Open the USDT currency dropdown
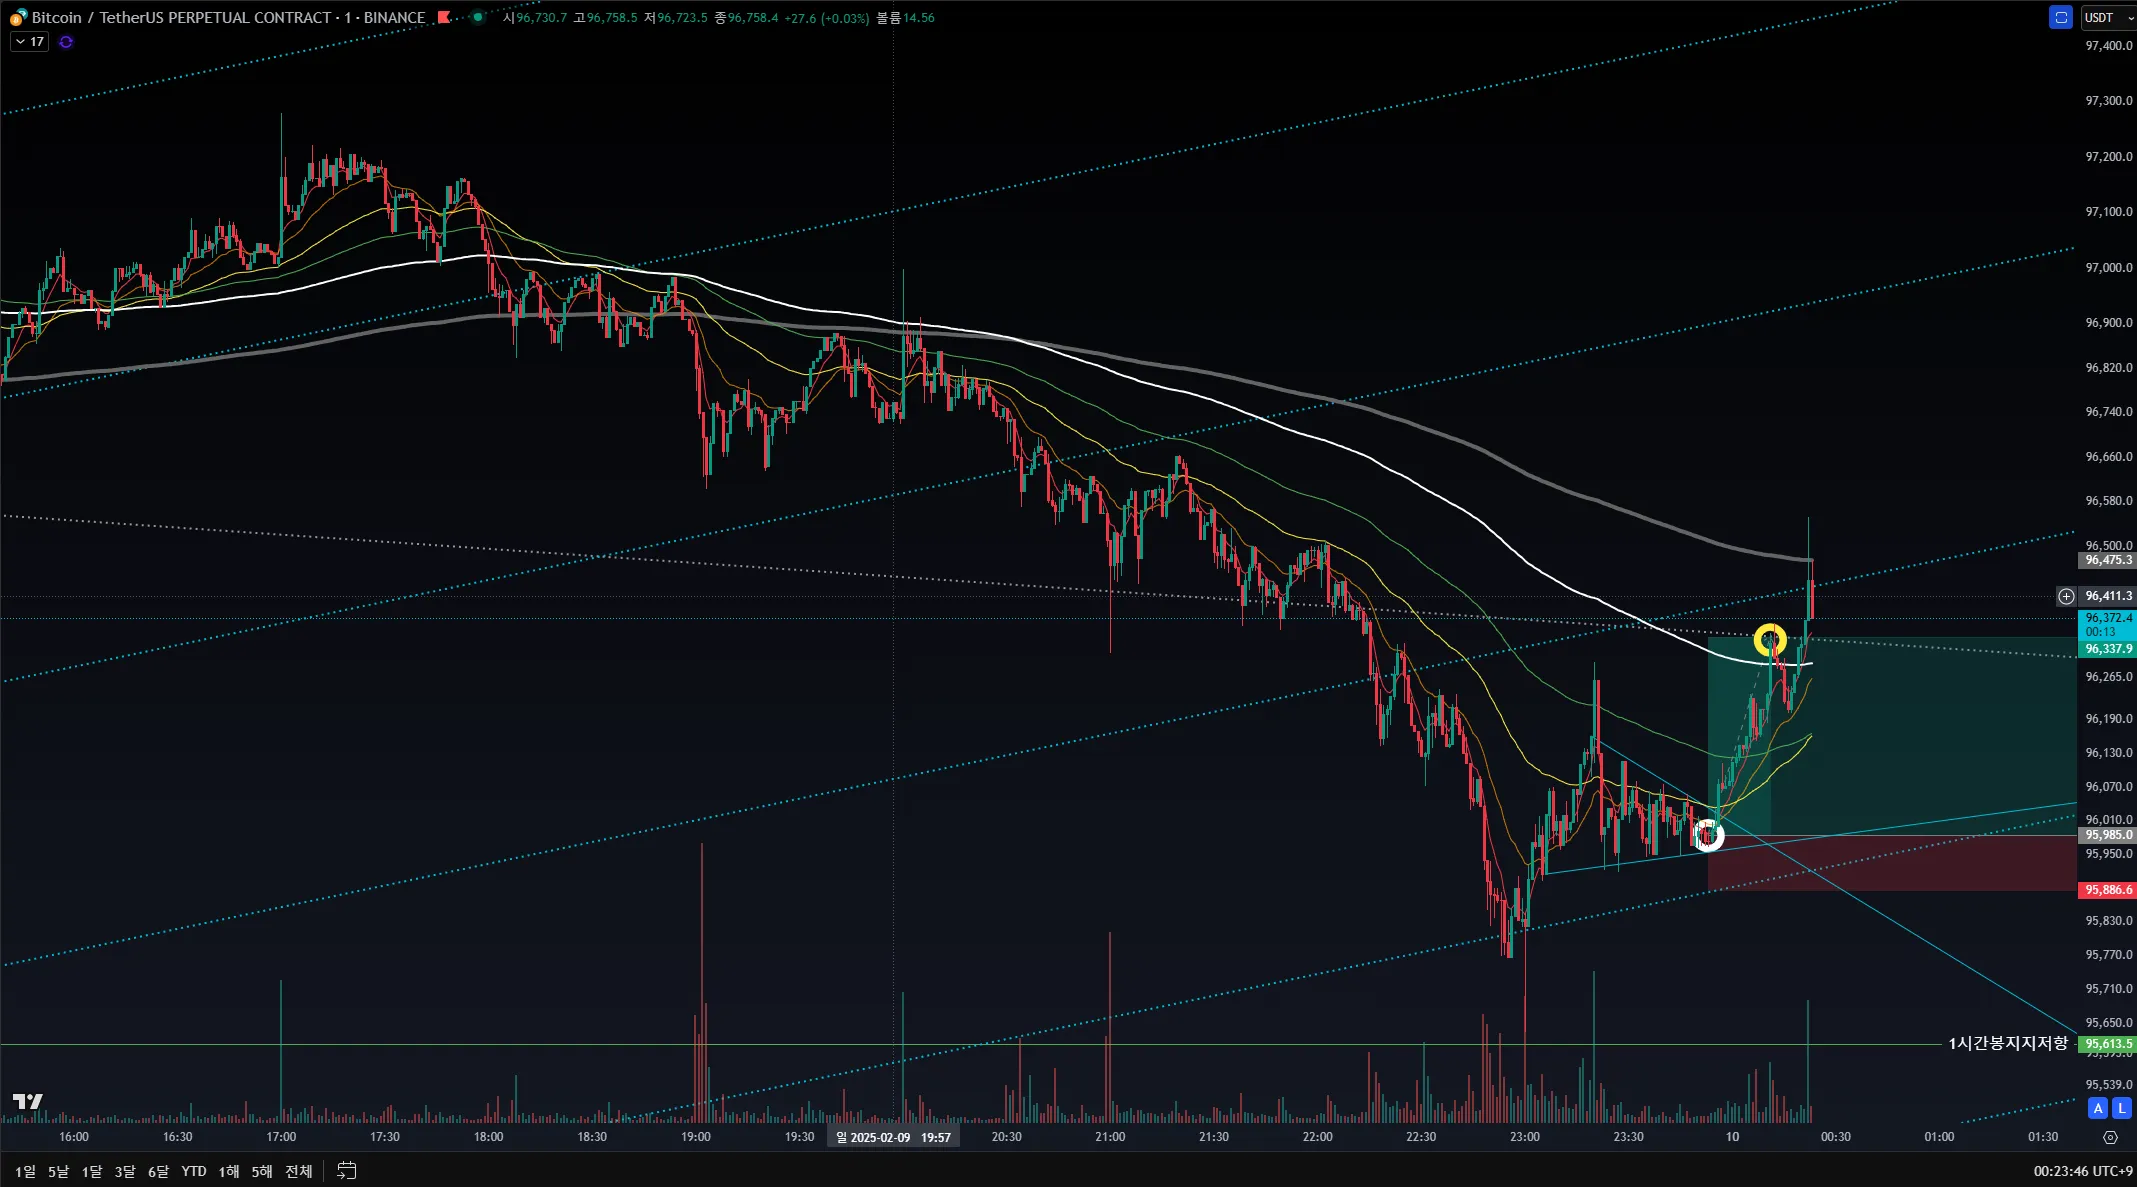The image size is (2137, 1187). pyautogui.click(x=2108, y=17)
